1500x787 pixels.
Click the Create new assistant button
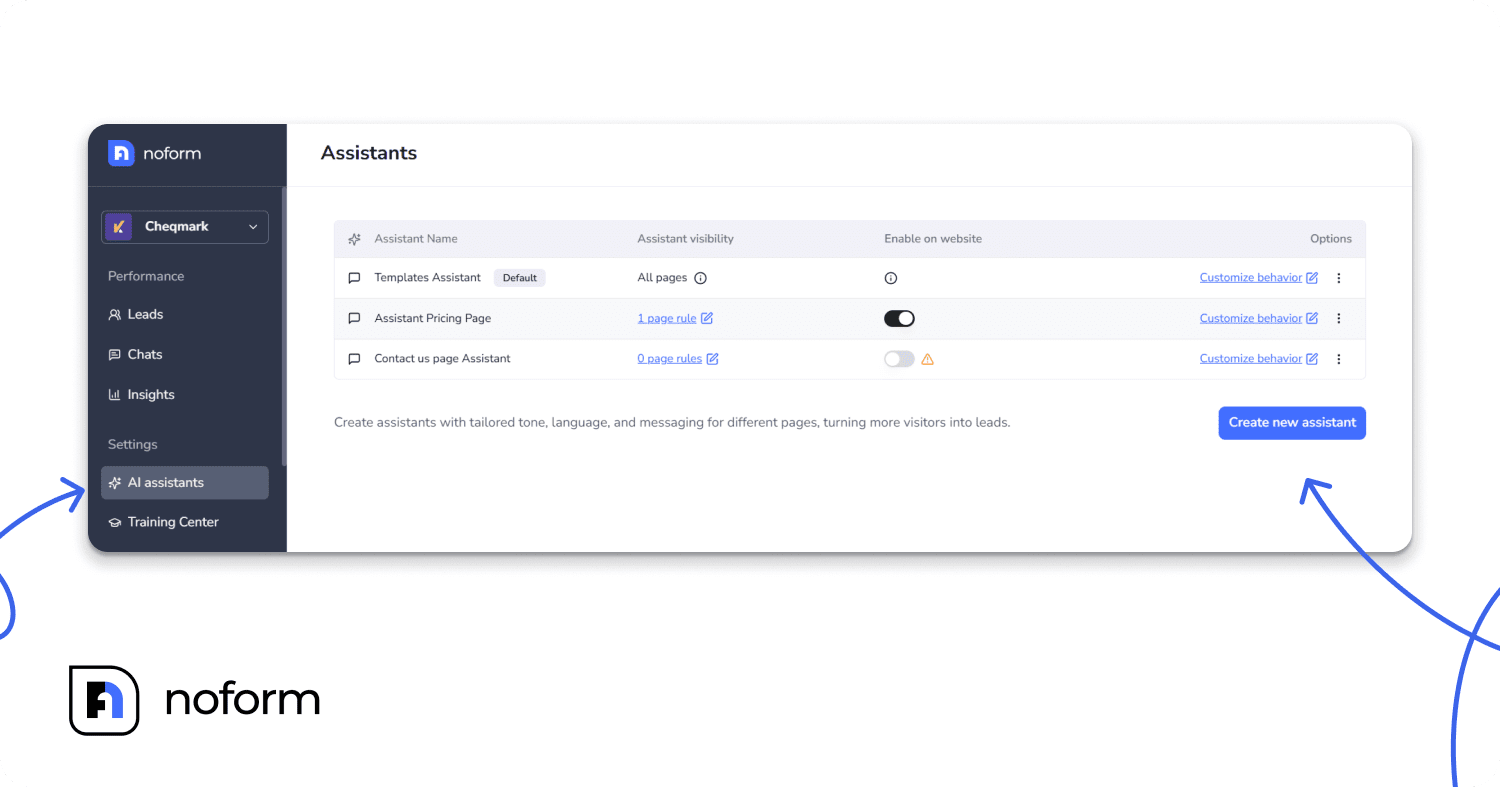click(1292, 422)
